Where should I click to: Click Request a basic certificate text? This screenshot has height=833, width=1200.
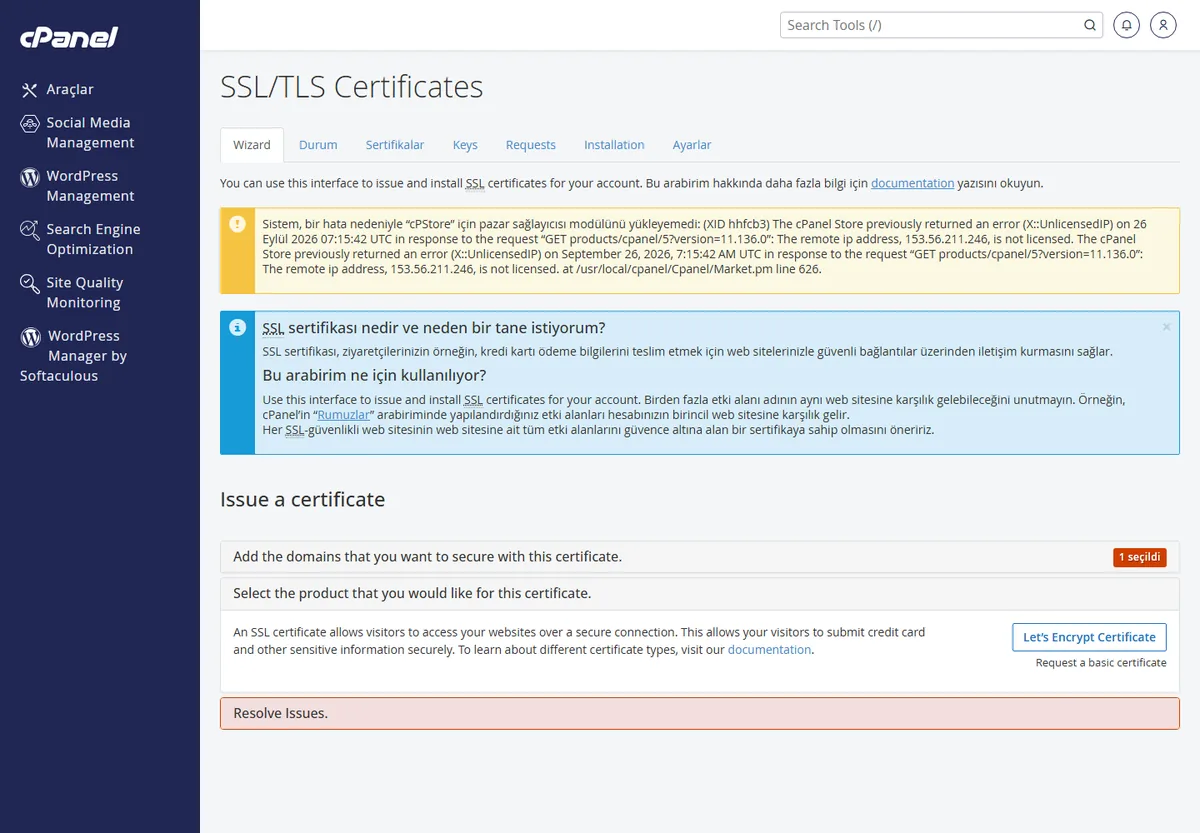tap(1101, 663)
